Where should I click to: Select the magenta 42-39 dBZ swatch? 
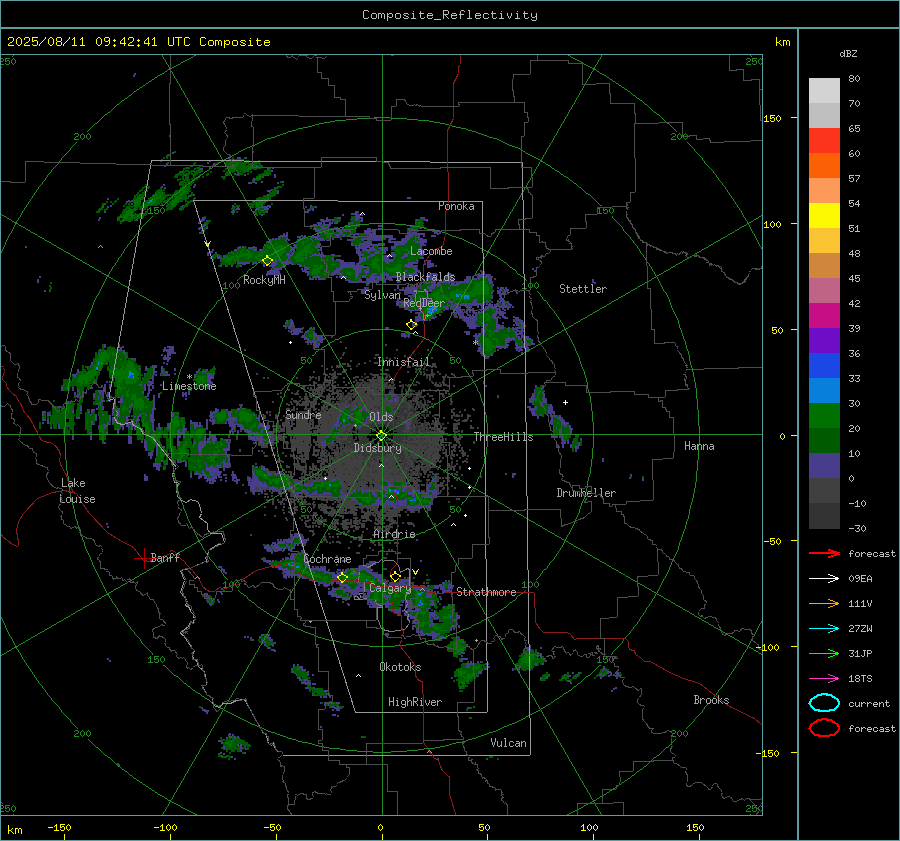pyautogui.click(x=824, y=316)
